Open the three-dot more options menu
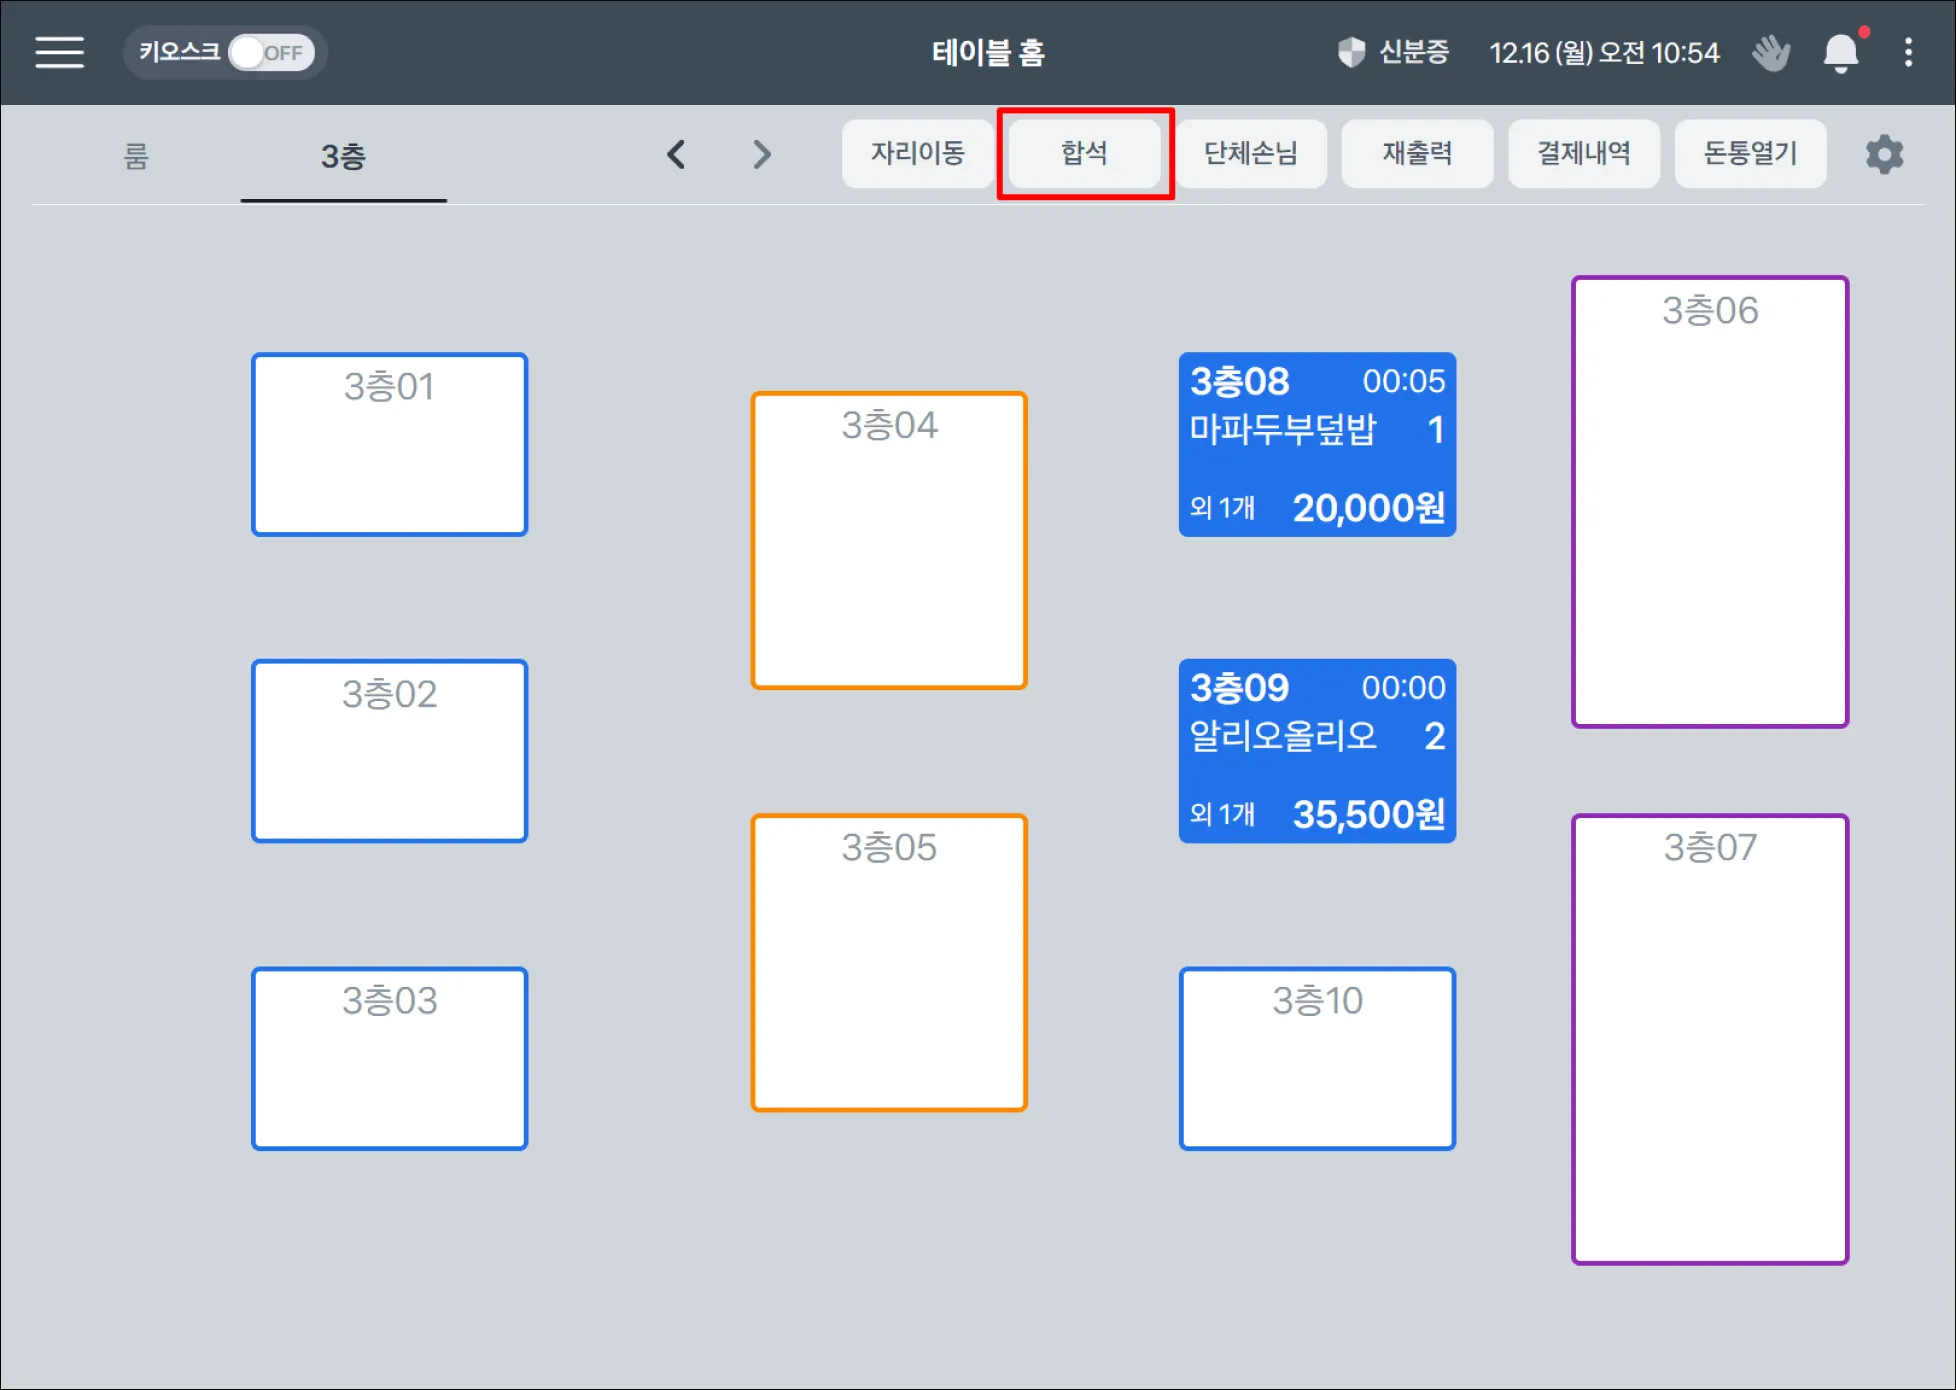This screenshot has height=1390, width=1956. click(x=1908, y=52)
